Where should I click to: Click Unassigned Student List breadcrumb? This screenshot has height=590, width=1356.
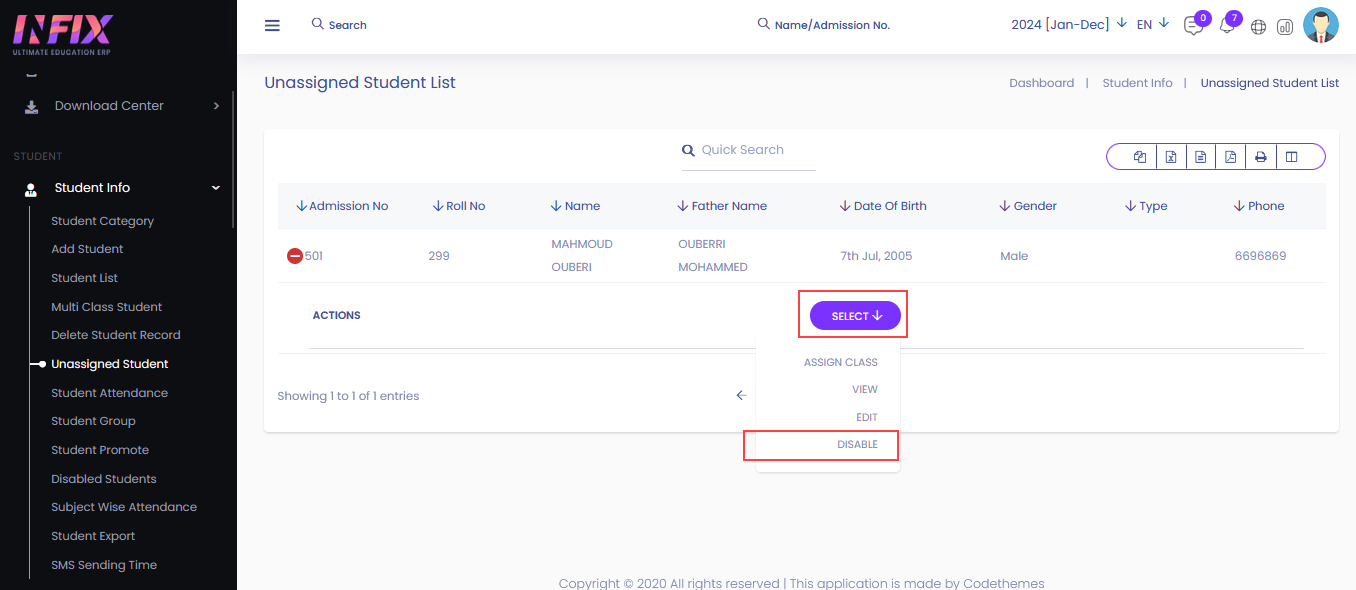point(1270,83)
